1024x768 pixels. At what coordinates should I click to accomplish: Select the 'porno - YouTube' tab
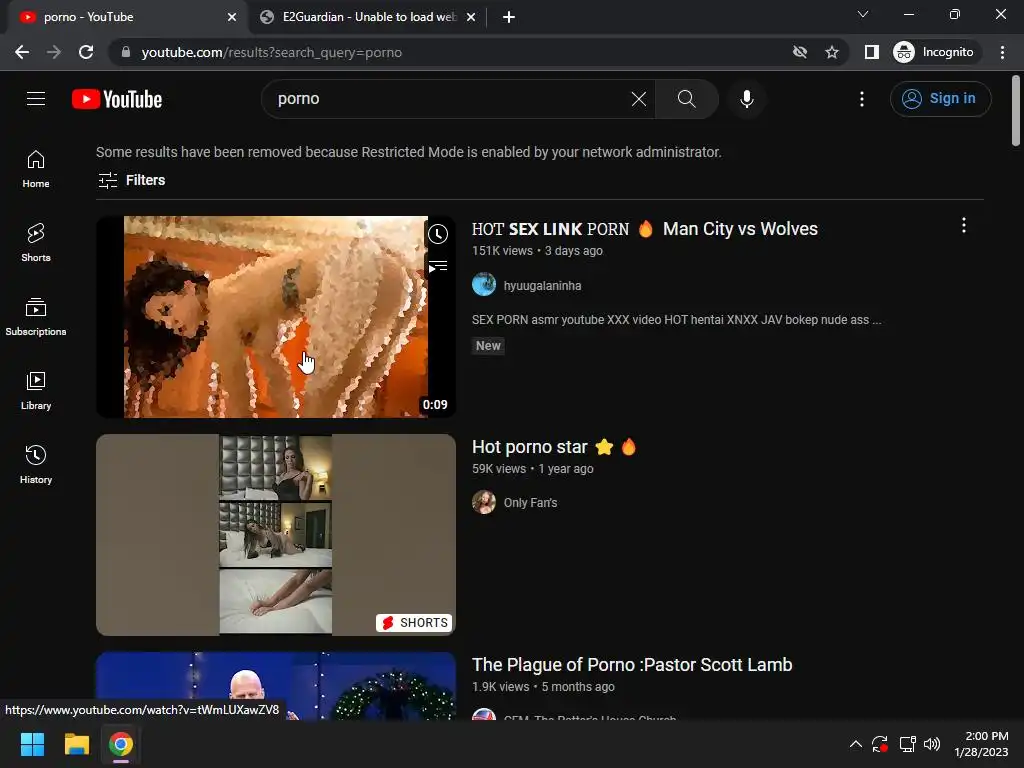(x=124, y=17)
